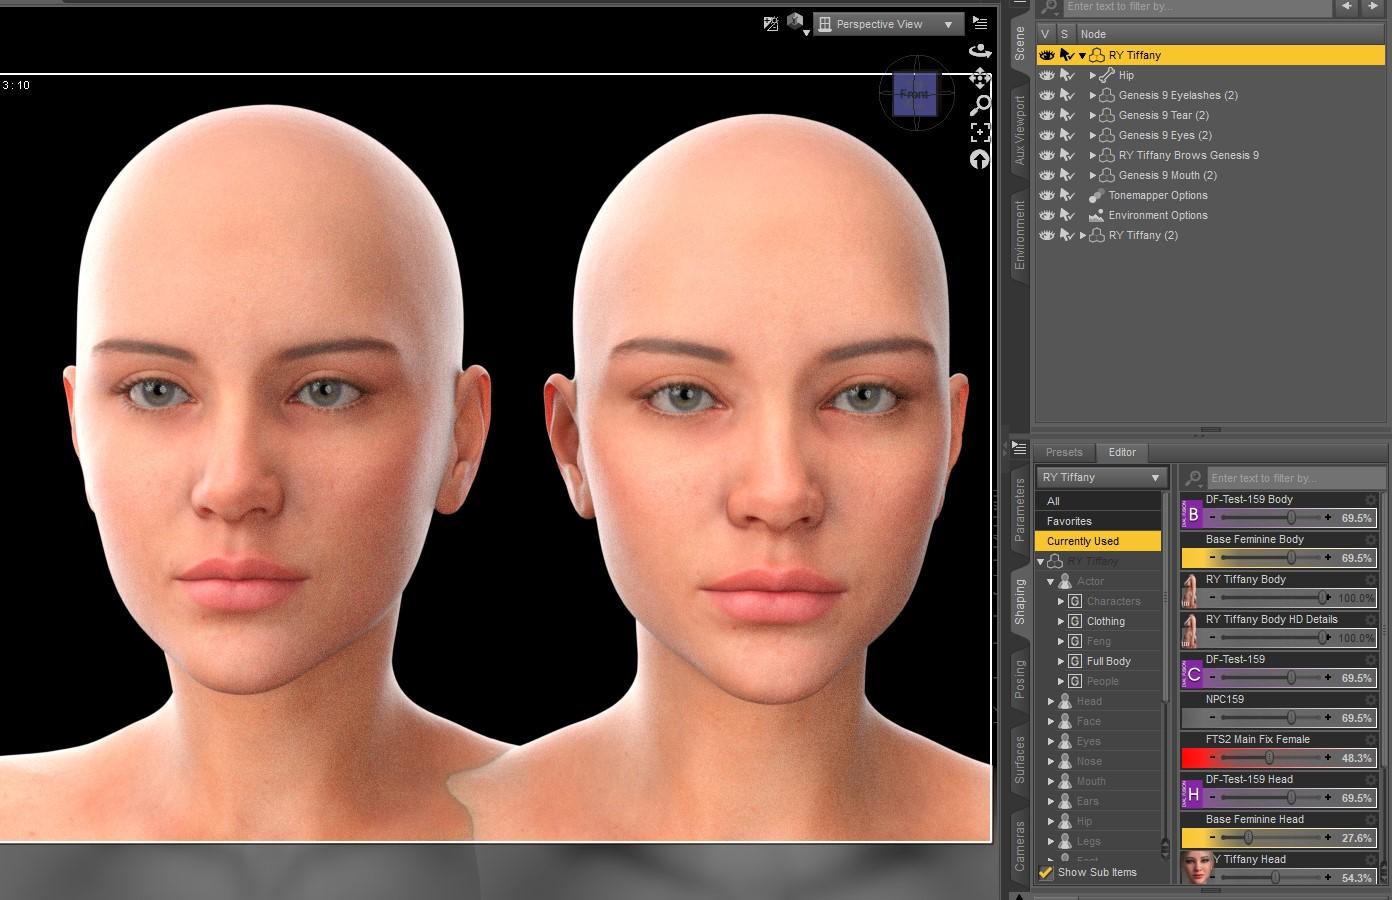Click the gear icon for NPC159 slider
Viewport: 1392px width, 900px height.
(1371, 699)
